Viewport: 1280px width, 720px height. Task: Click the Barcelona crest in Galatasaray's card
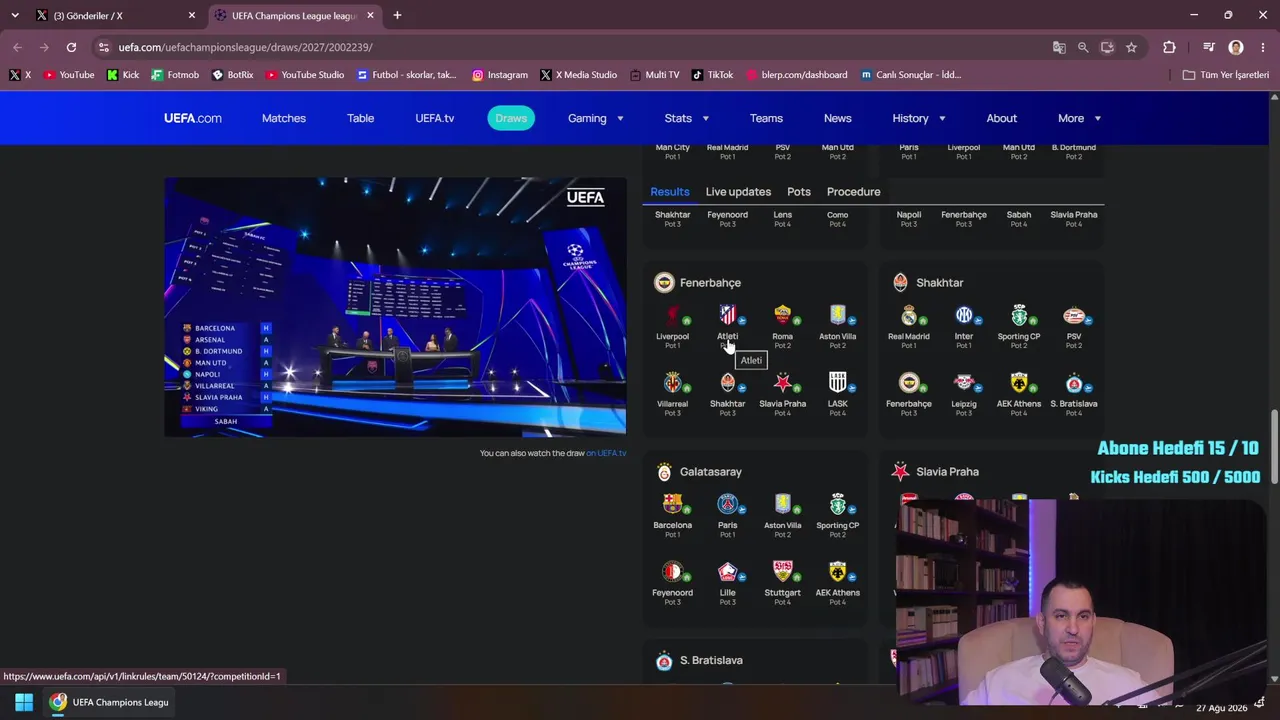(672, 505)
